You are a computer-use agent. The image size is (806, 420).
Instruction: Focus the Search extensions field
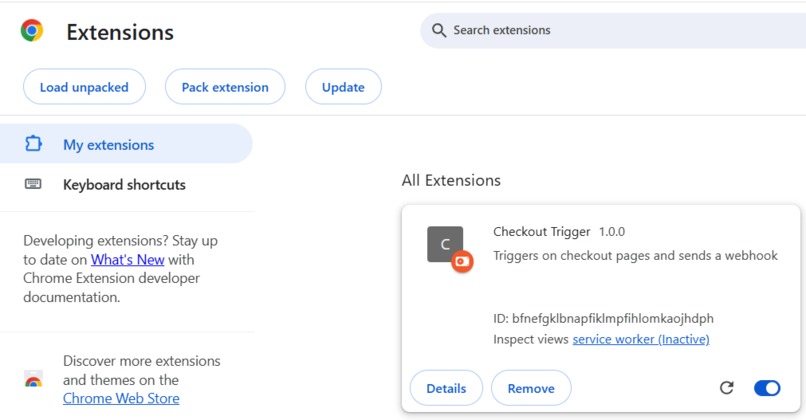point(613,31)
